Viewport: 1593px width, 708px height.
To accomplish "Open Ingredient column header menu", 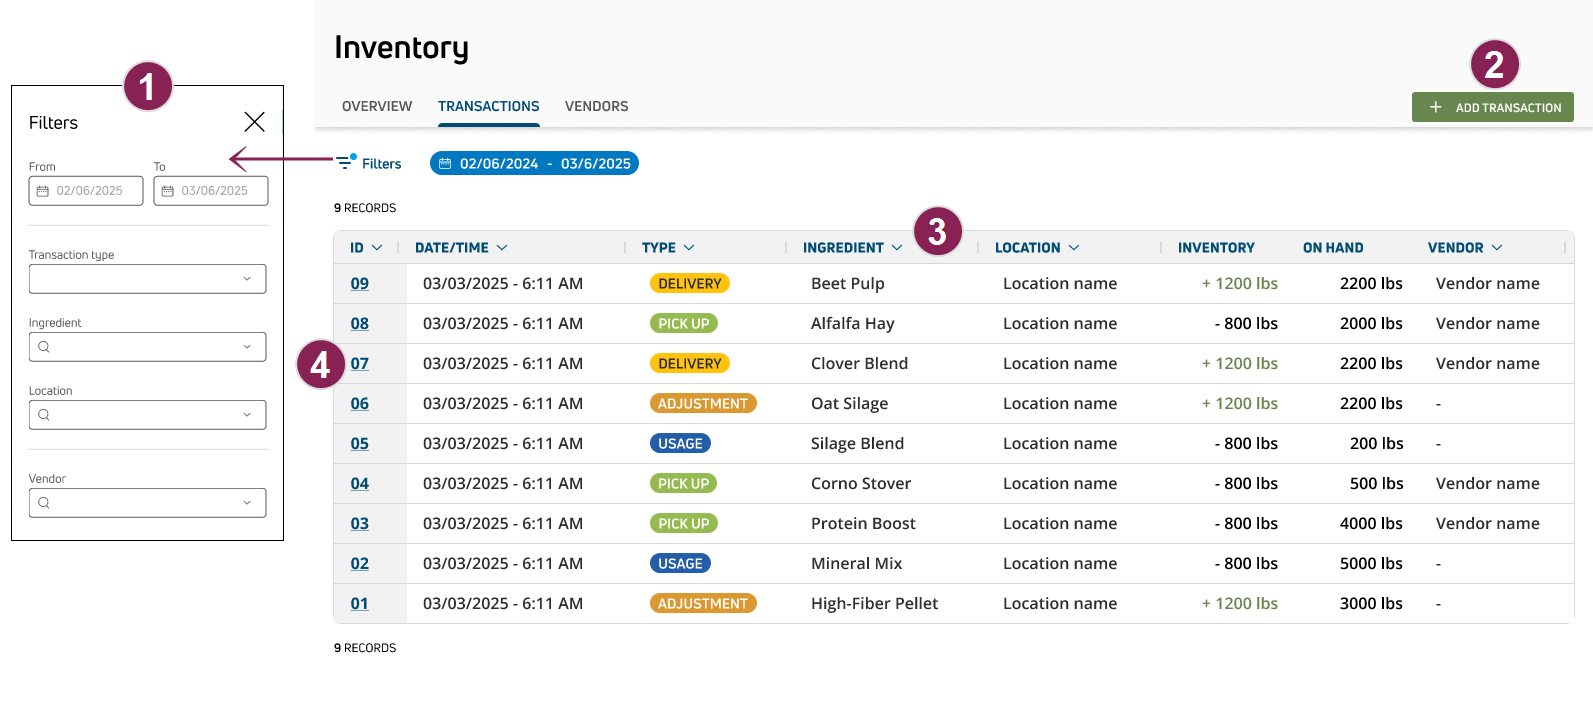I will tap(897, 248).
